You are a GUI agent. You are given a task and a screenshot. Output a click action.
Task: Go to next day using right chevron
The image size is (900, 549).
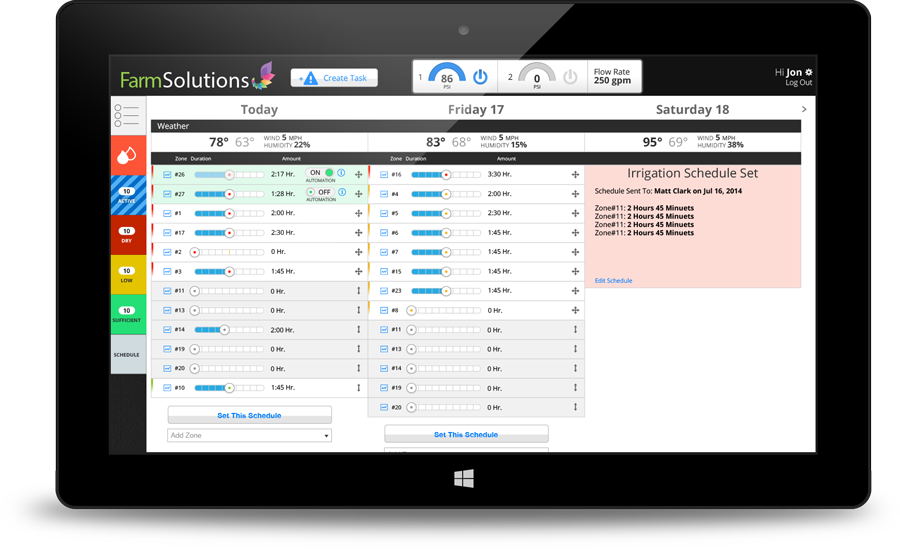[804, 109]
